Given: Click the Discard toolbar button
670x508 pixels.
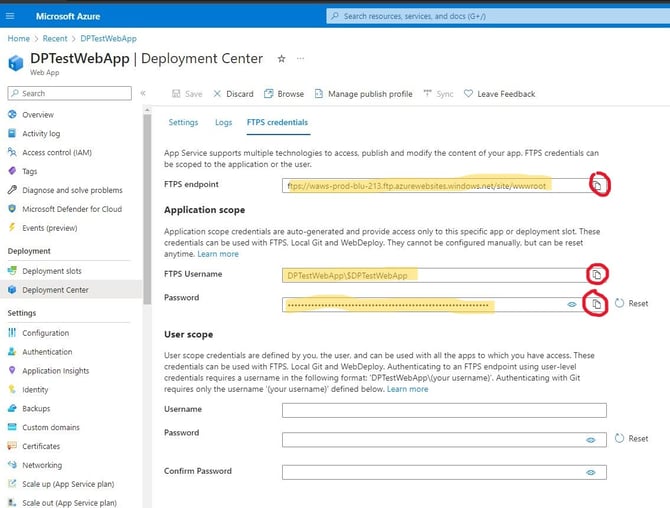Looking at the screenshot, I should (232, 94).
